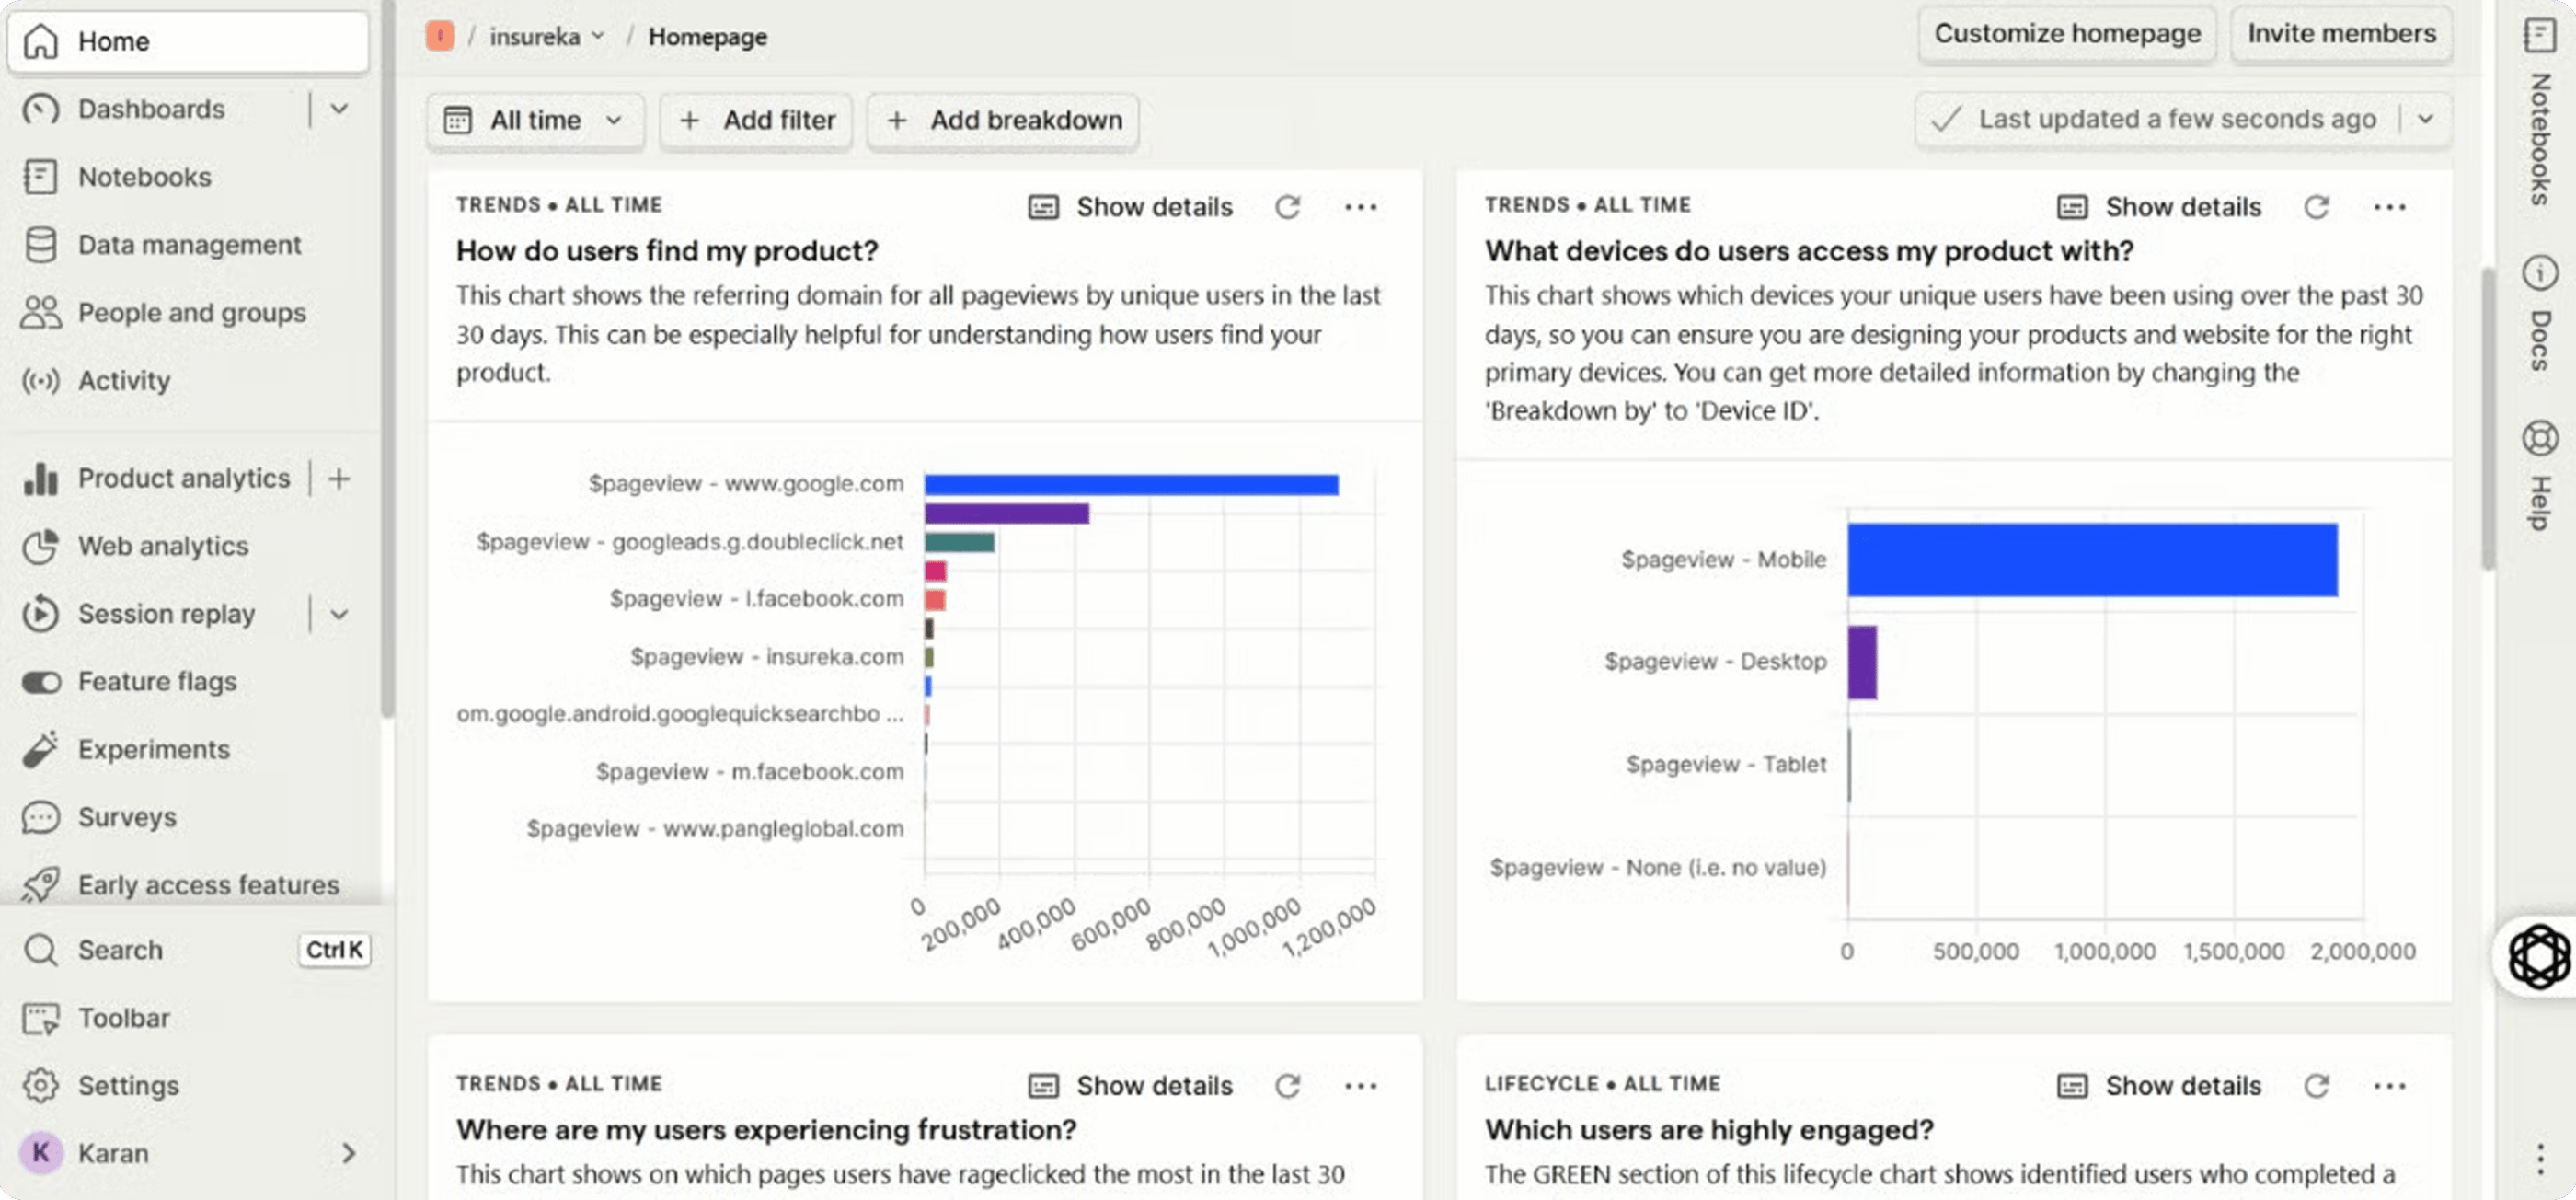2576x1200 pixels.
Task: Refresh the 'How do users find my product' chart
Action: coord(1287,207)
